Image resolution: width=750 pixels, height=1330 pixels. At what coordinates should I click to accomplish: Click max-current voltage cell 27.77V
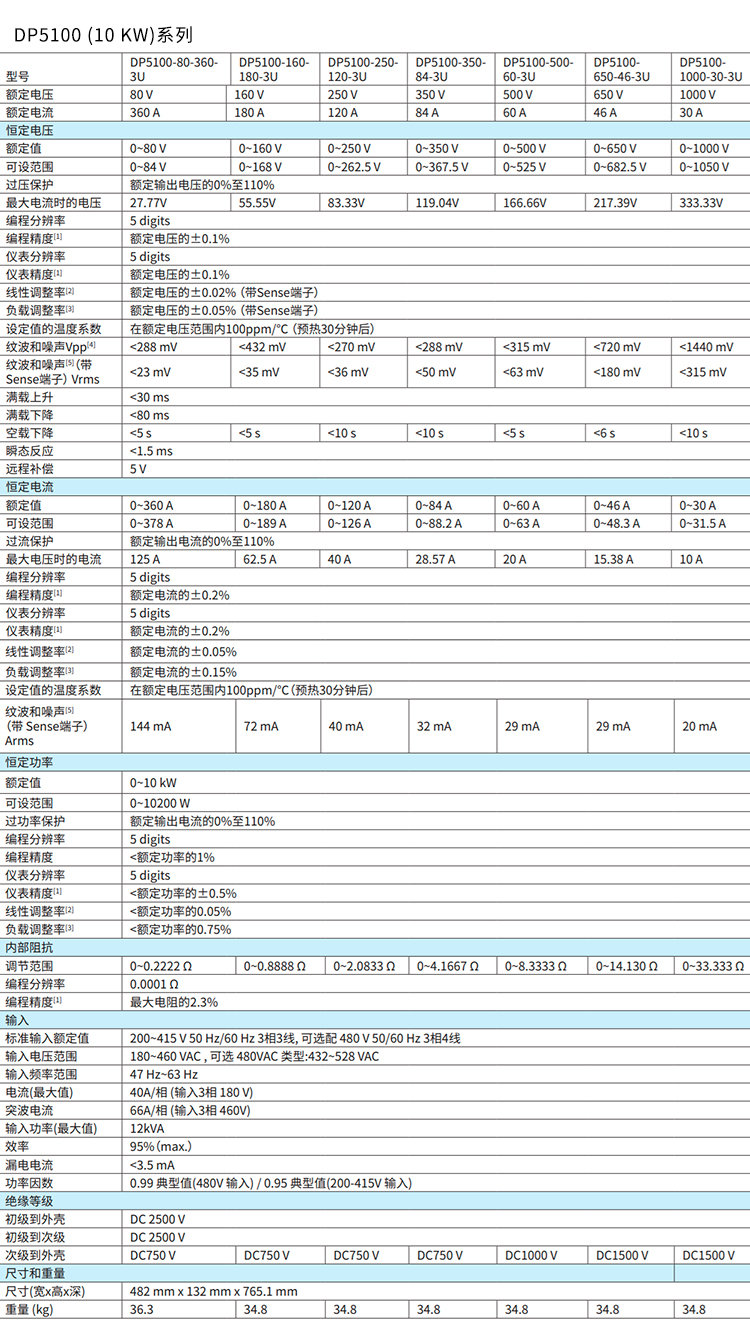[x=148, y=203]
